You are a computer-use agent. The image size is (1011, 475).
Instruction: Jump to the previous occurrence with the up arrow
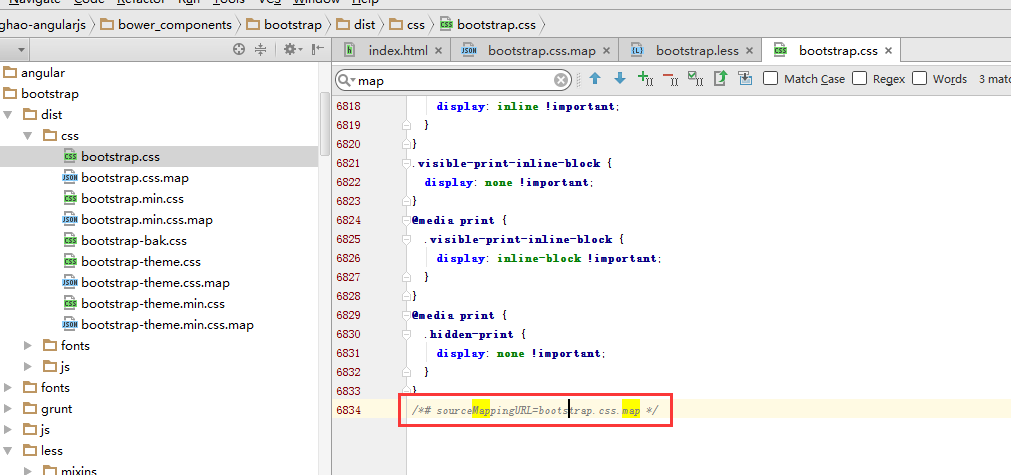point(595,79)
